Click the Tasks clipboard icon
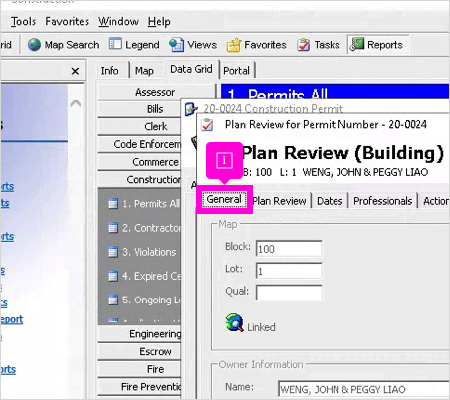This screenshot has height=400, width=450. pyautogui.click(x=304, y=45)
